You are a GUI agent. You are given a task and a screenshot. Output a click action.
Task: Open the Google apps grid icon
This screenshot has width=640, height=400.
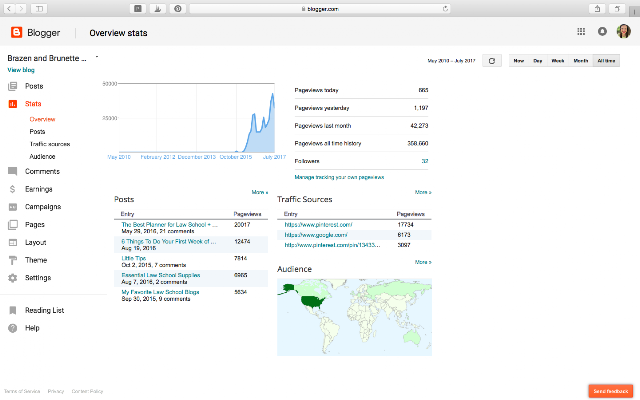(x=581, y=31)
